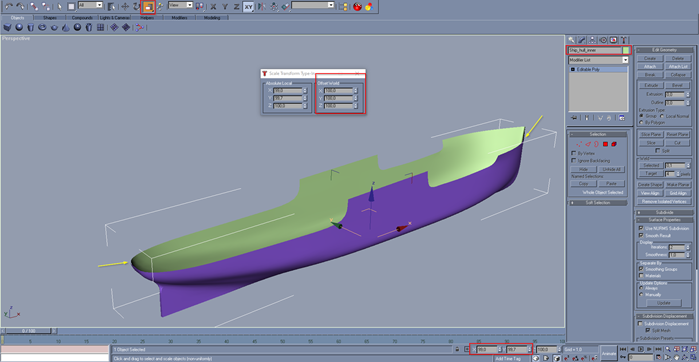
Task: Toggle the Split checkbox under Slice
Action: (x=658, y=151)
